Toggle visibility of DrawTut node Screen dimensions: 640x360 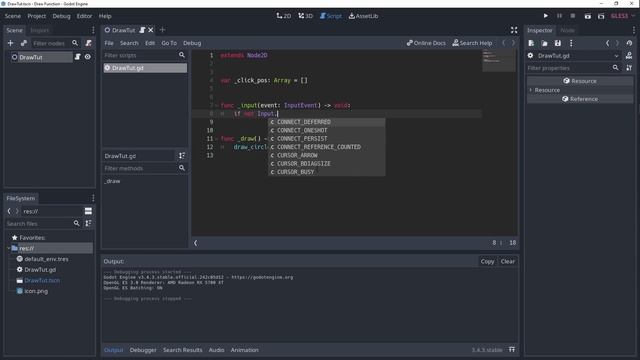88,57
